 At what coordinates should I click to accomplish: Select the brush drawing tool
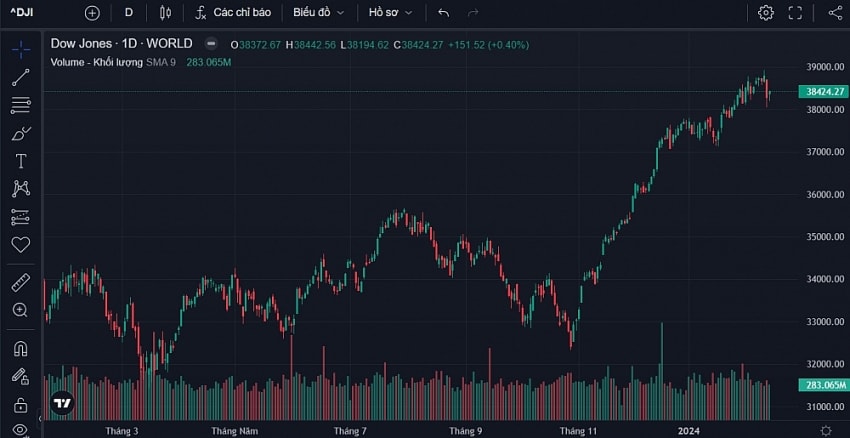21,133
